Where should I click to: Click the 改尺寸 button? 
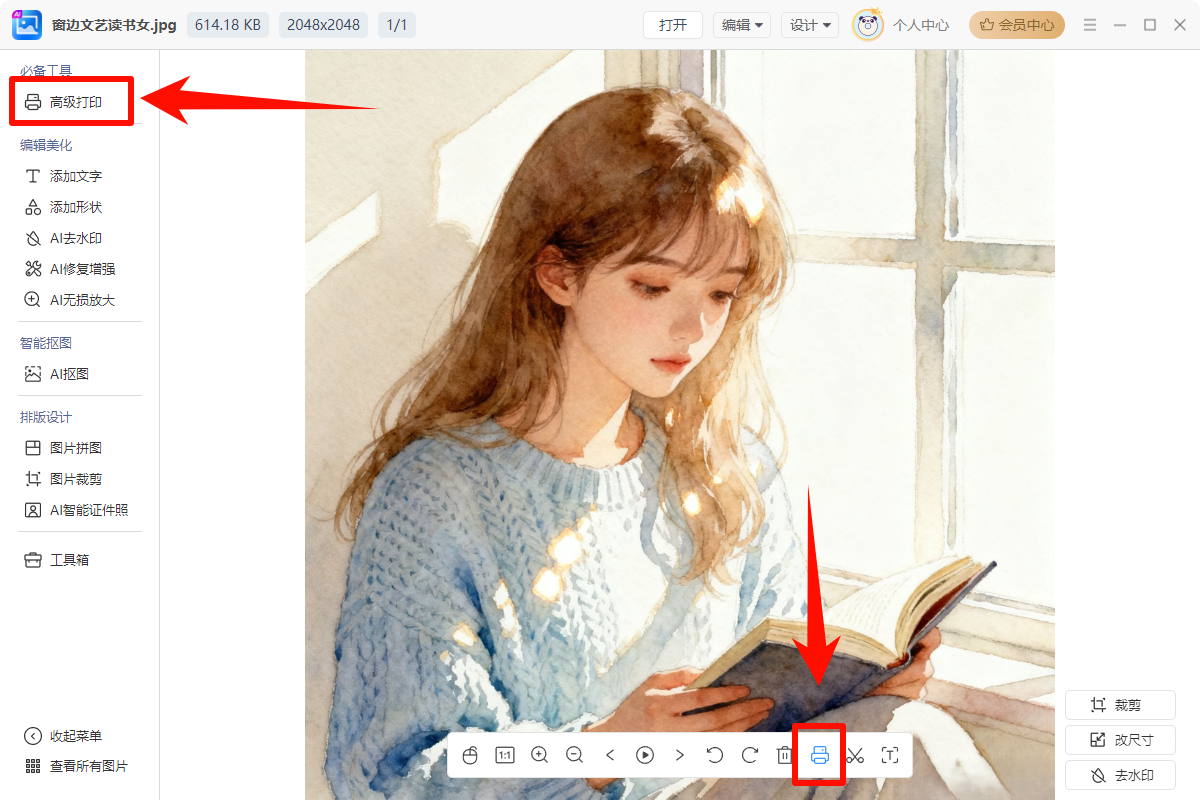(x=1120, y=740)
